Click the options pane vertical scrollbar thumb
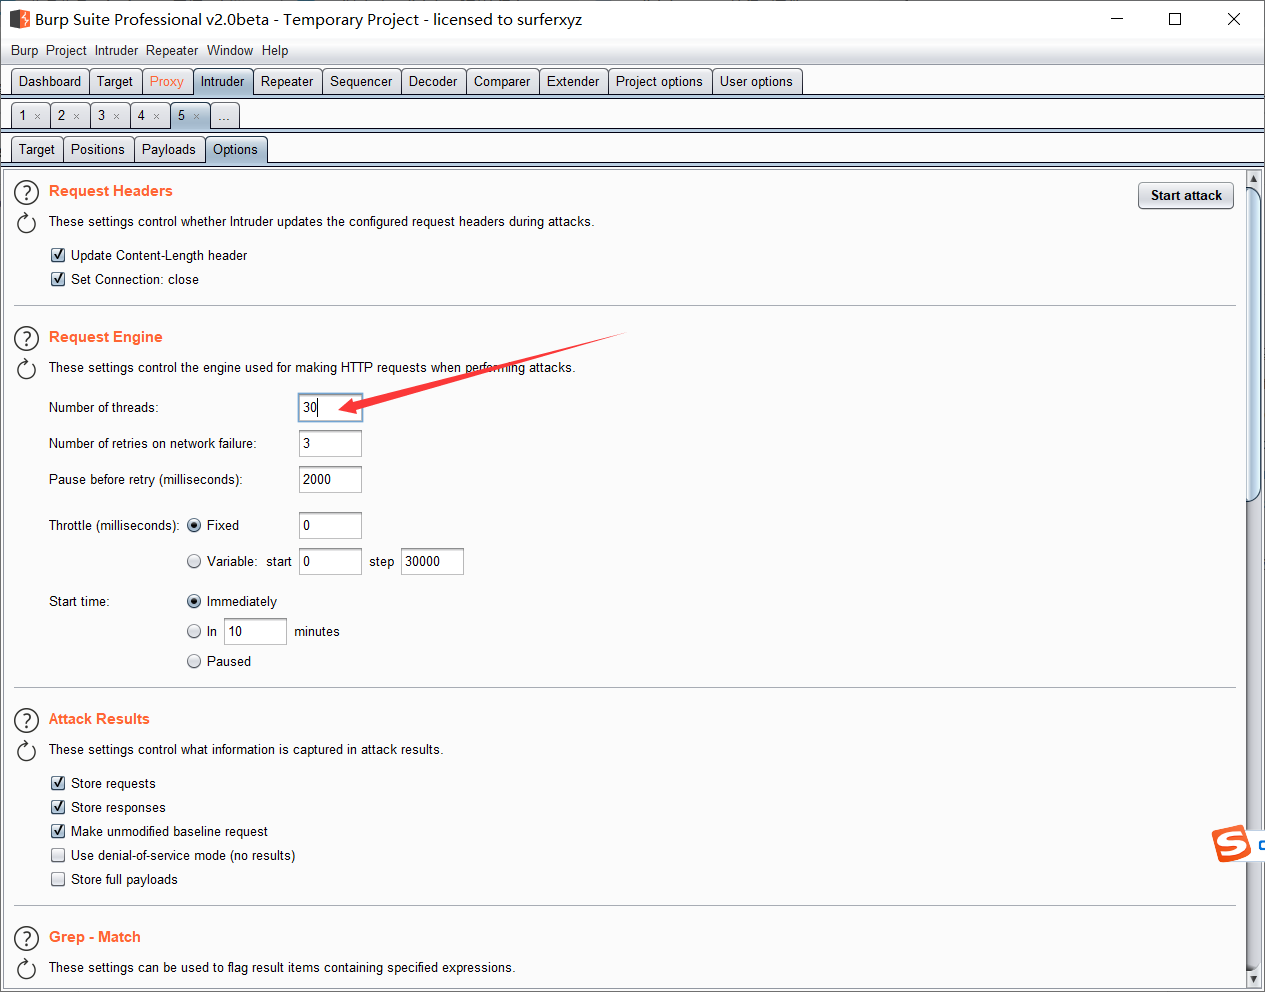1265x992 pixels. click(x=1254, y=343)
